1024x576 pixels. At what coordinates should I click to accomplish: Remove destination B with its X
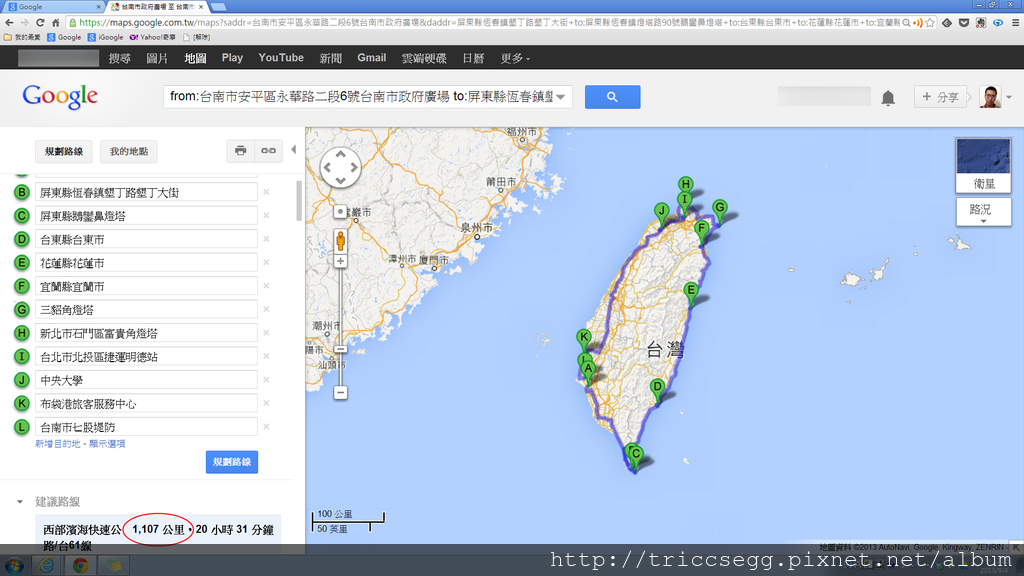click(x=266, y=192)
